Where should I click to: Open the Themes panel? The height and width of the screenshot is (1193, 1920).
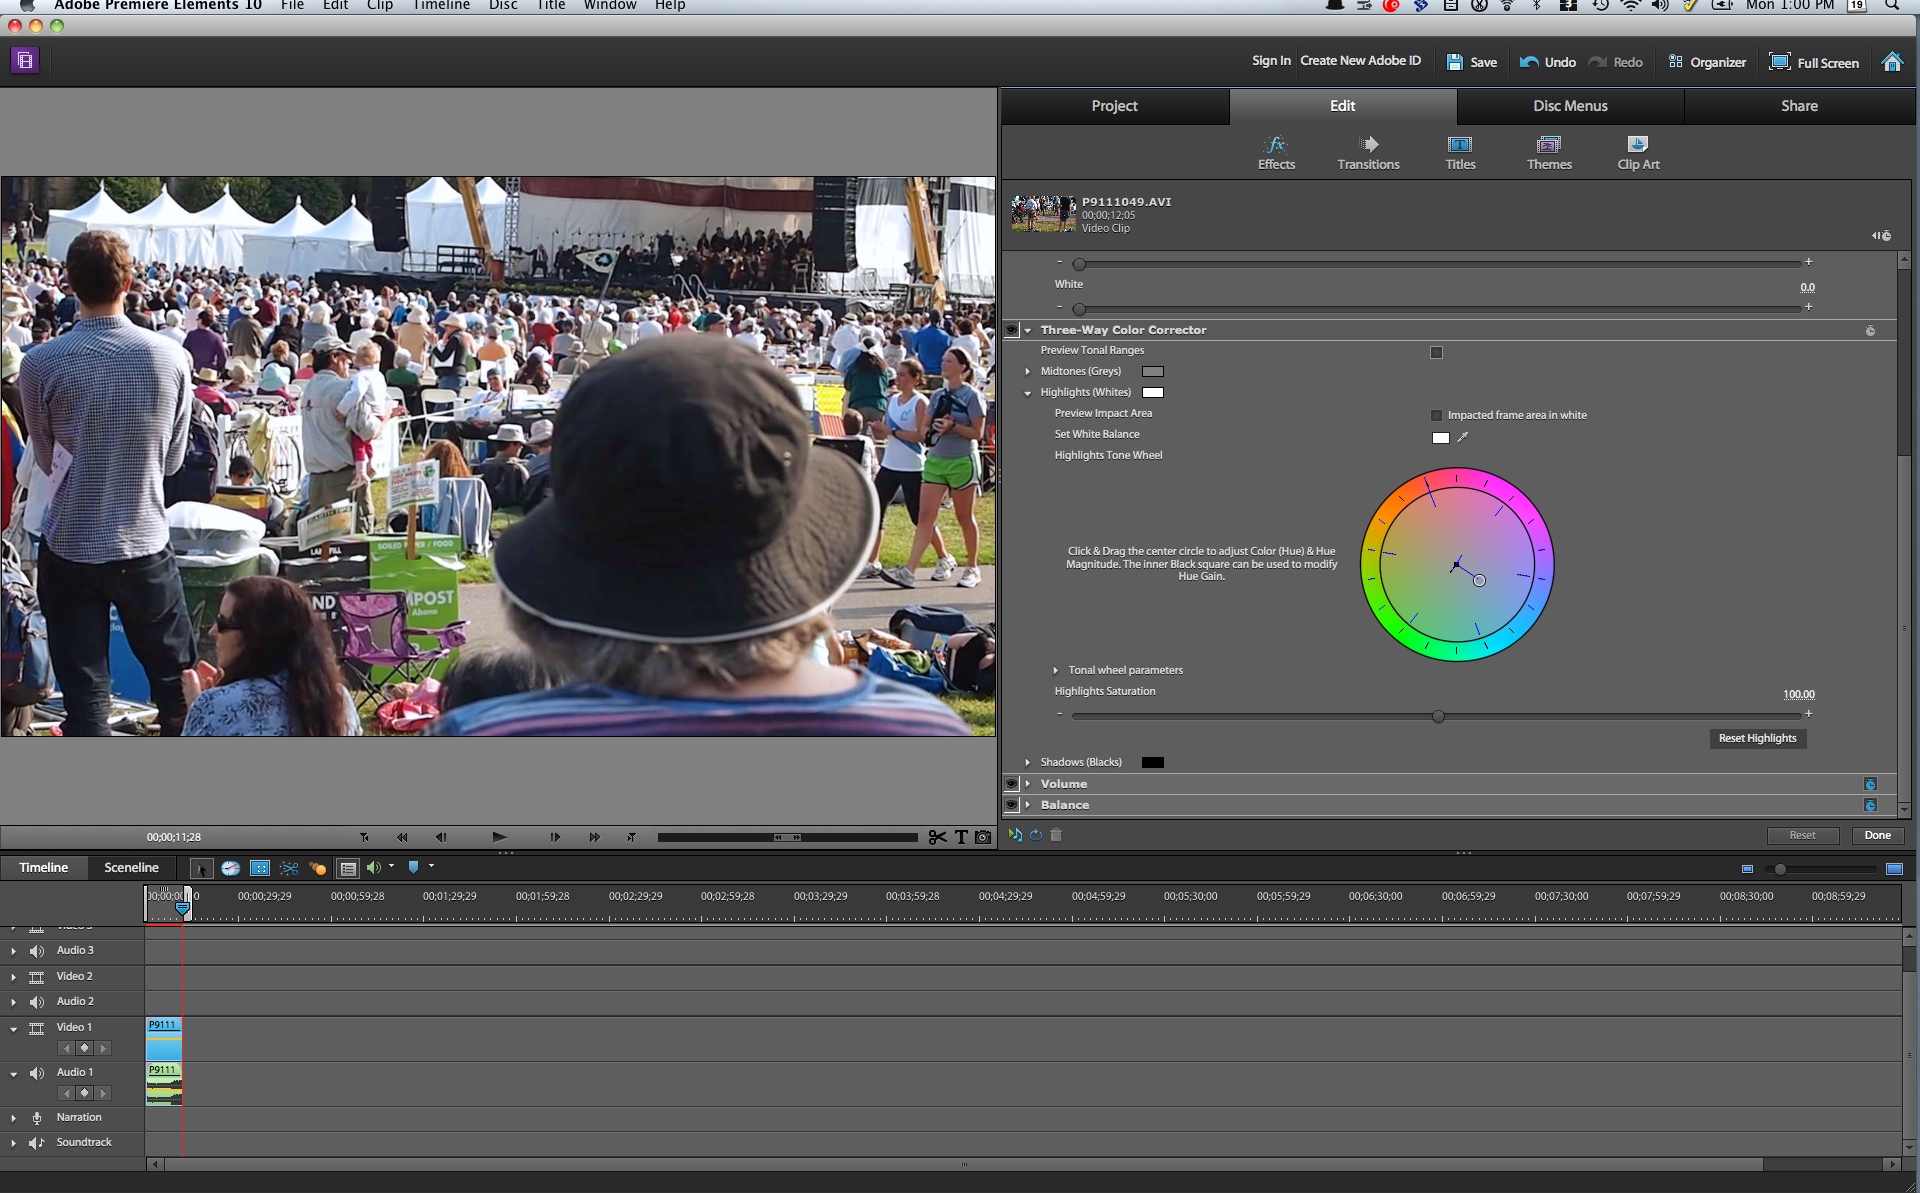pos(1549,152)
